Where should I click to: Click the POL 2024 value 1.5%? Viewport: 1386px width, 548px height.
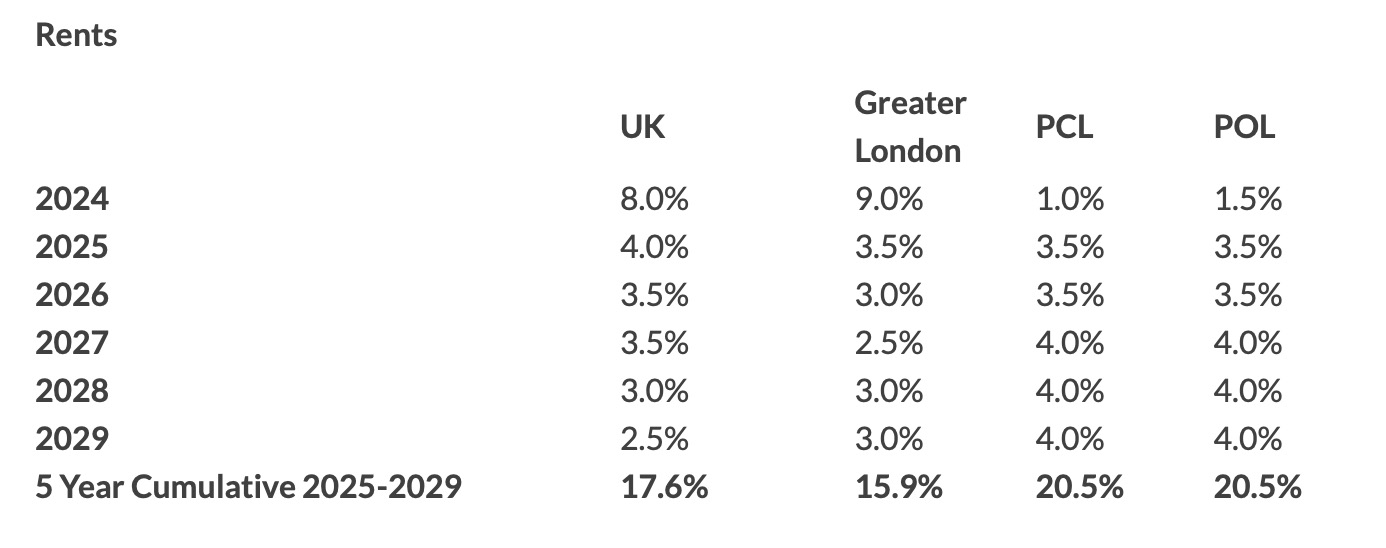(x=1248, y=199)
